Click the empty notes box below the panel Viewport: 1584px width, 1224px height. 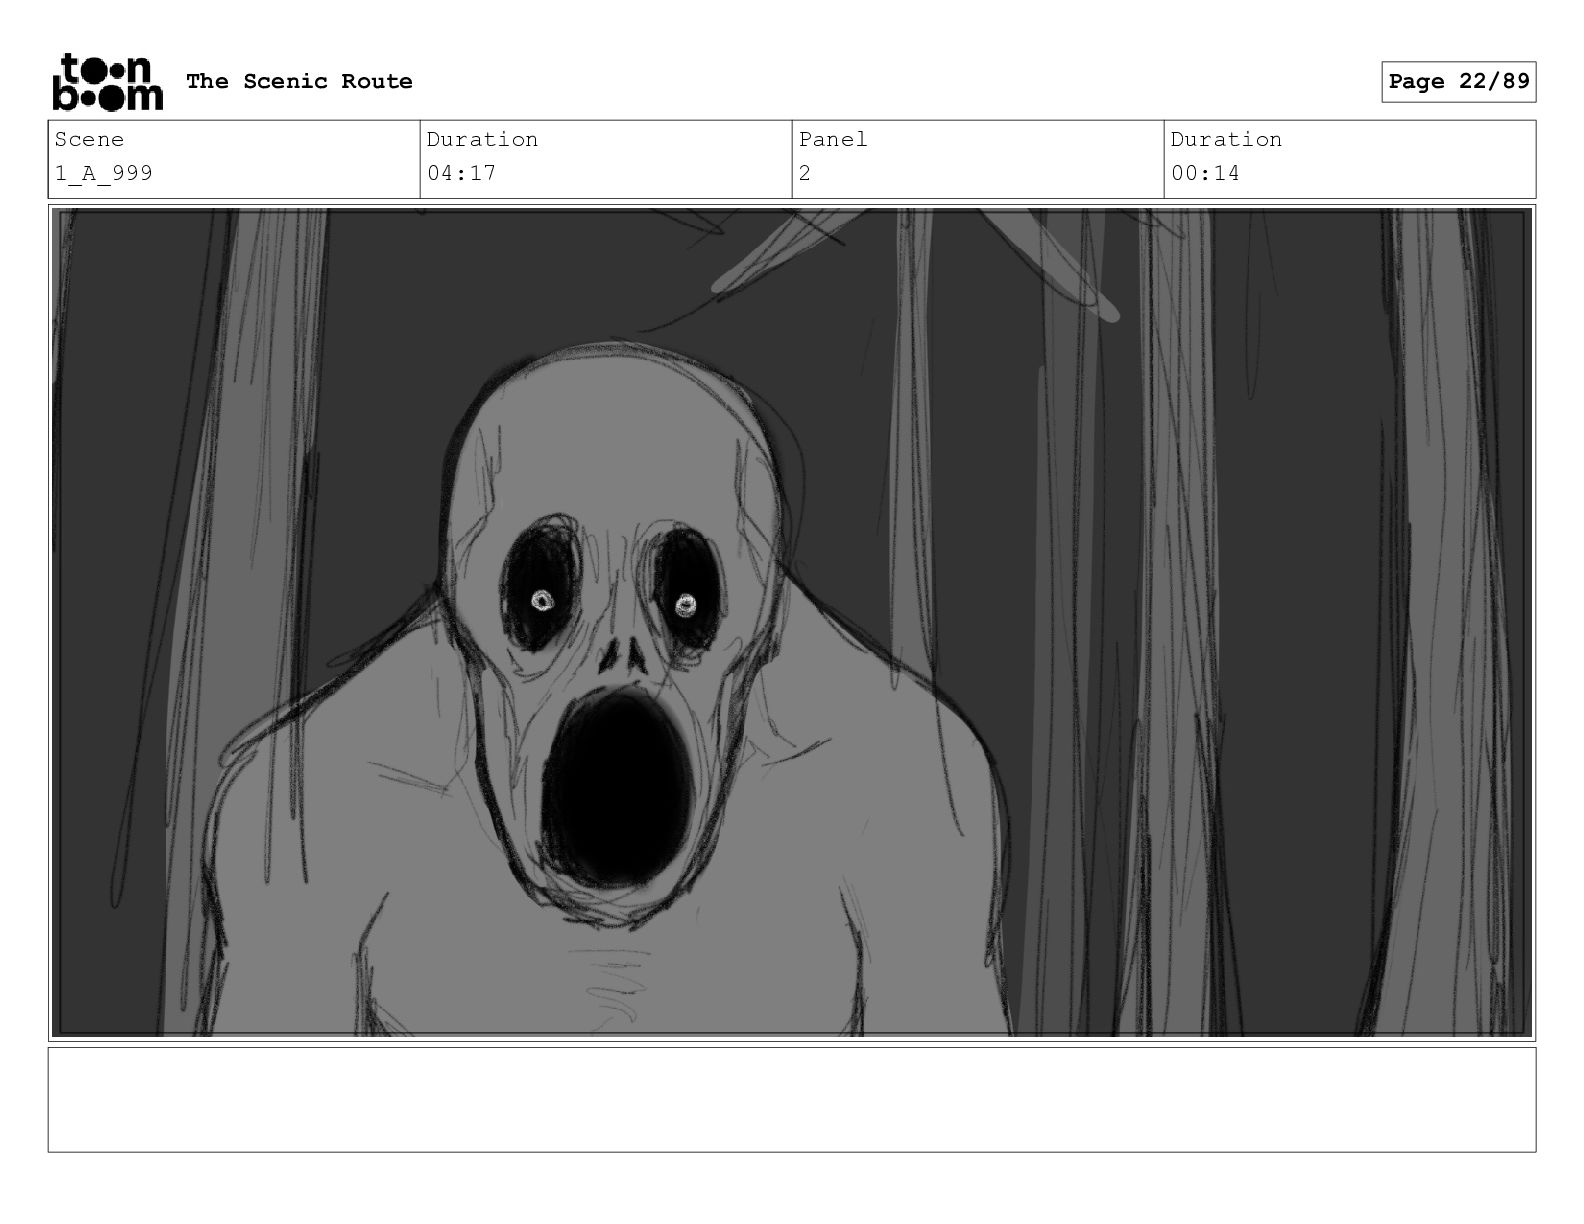(x=792, y=1099)
